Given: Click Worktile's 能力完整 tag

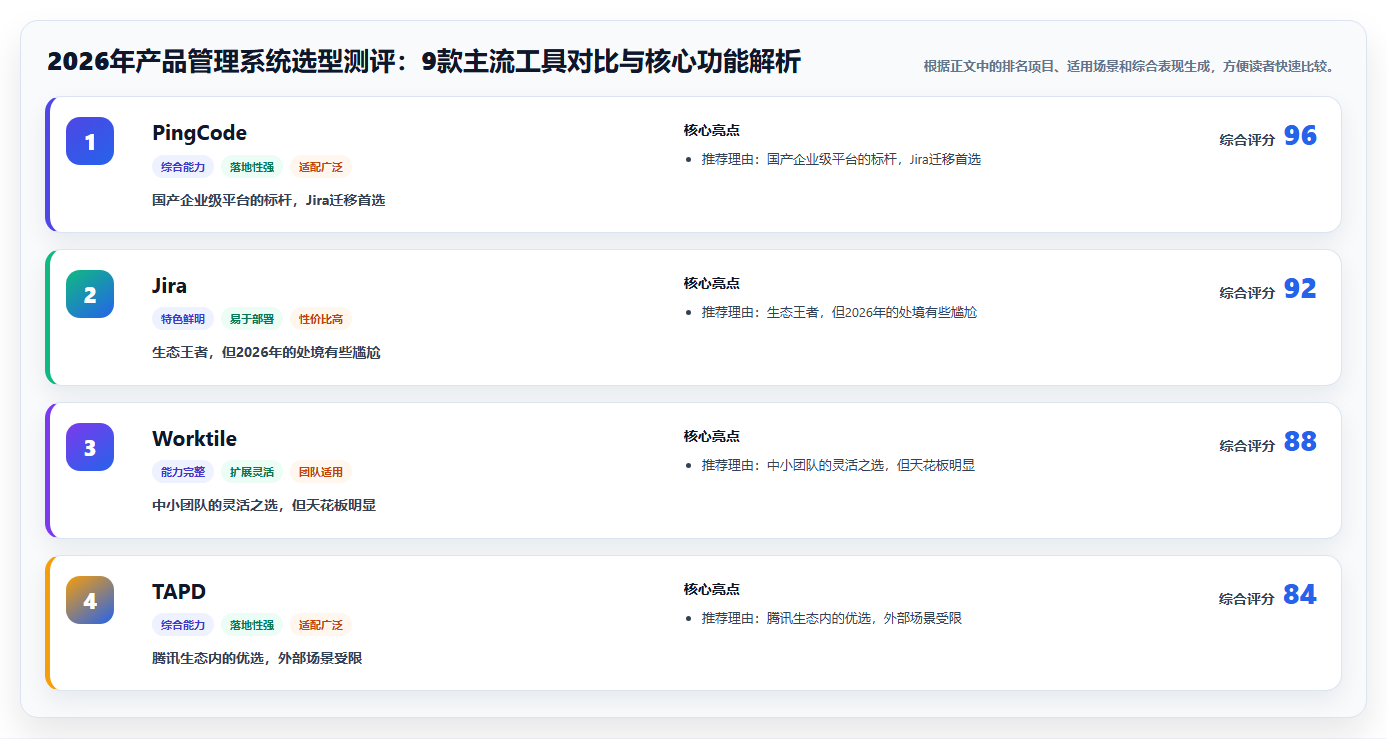Looking at the screenshot, I should coord(183,472).
